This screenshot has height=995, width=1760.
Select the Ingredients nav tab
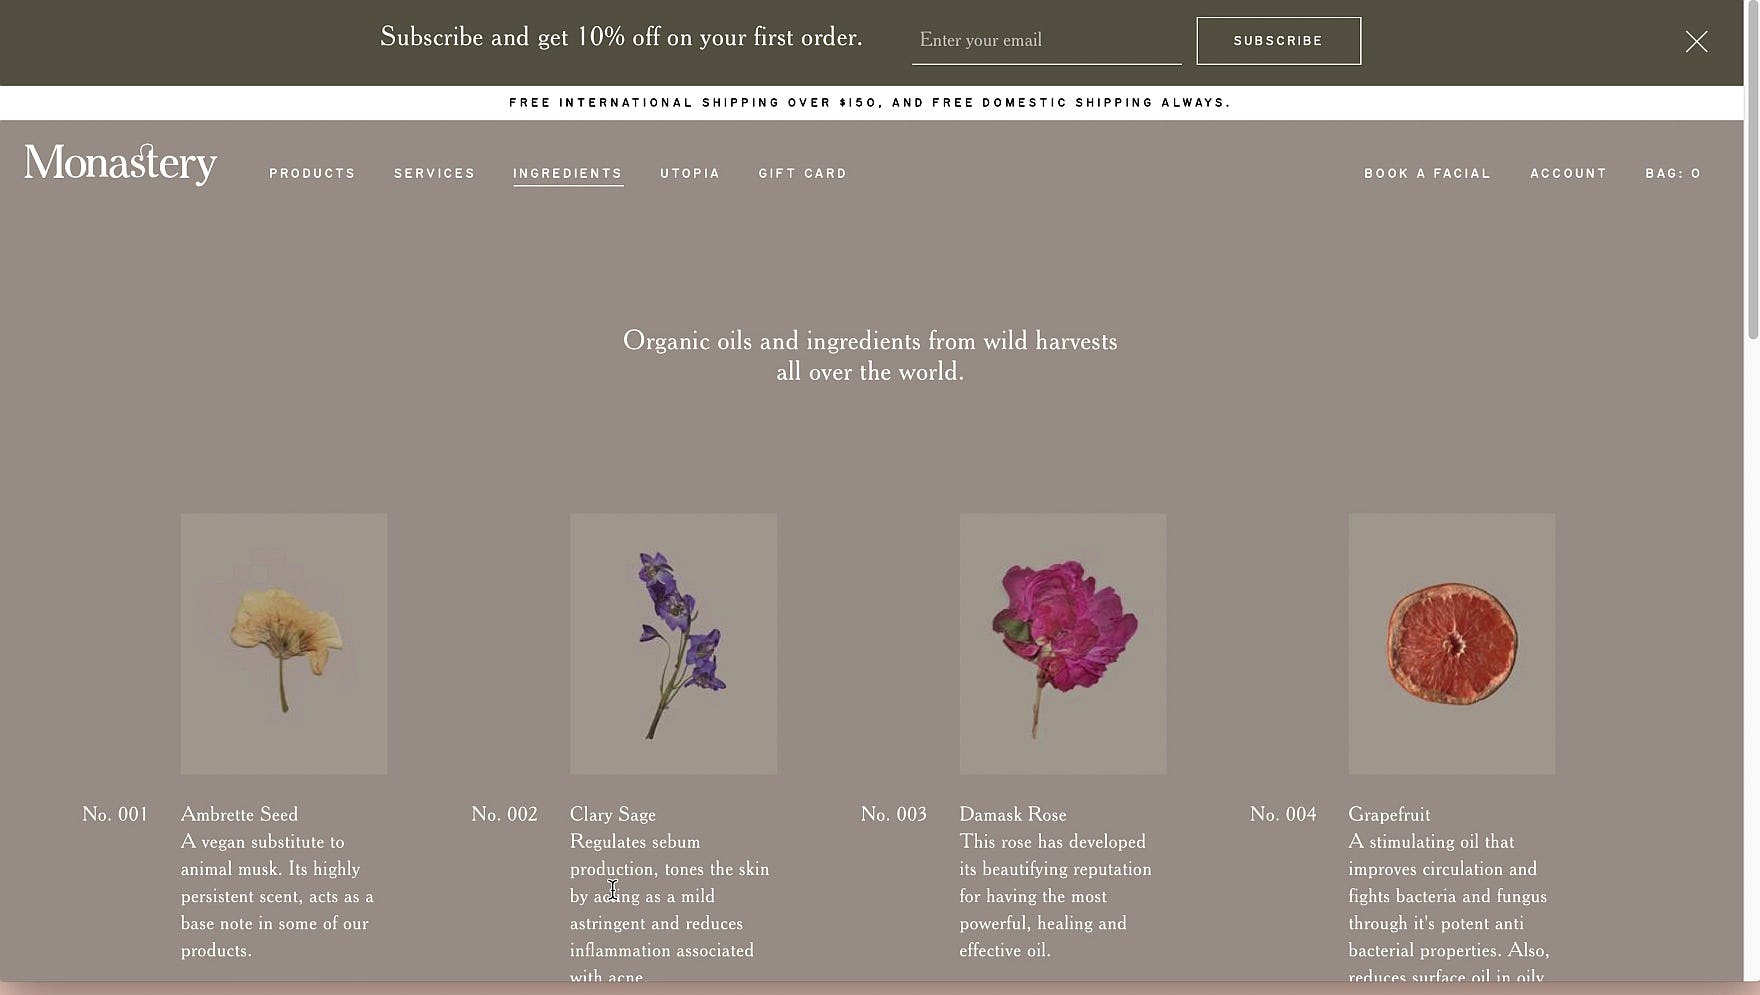[x=567, y=174]
